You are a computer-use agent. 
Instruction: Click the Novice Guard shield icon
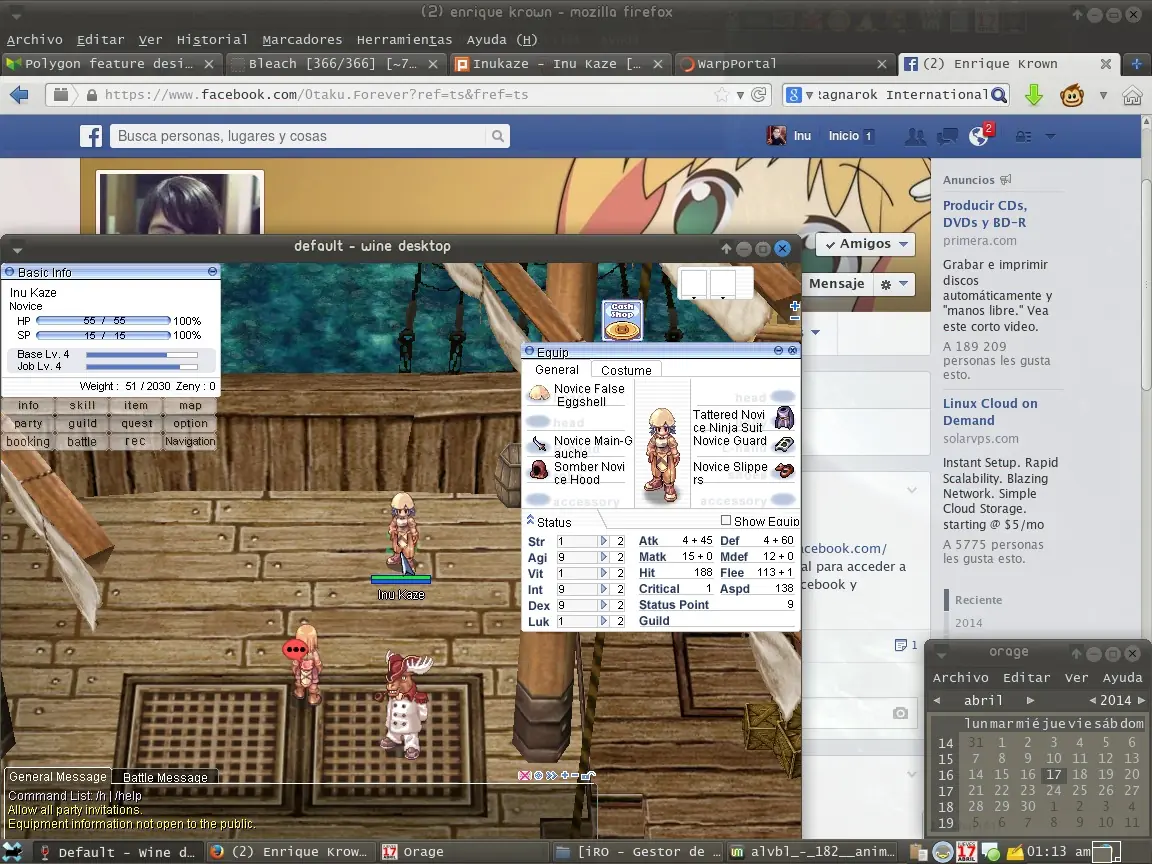click(785, 444)
